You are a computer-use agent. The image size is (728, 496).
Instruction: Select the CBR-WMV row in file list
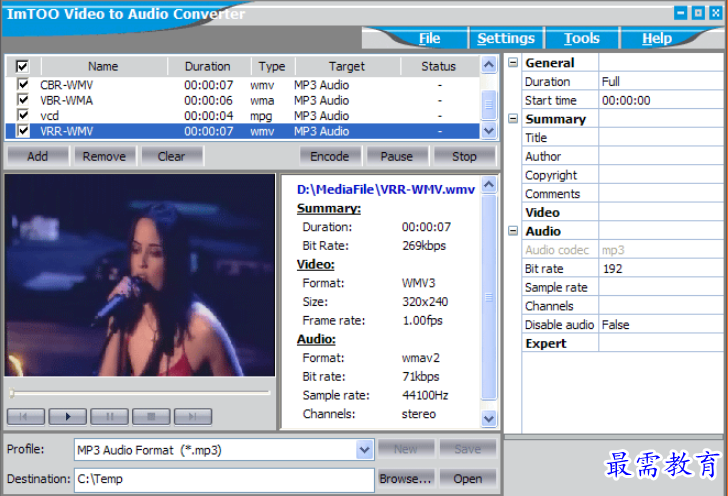(x=242, y=85)
